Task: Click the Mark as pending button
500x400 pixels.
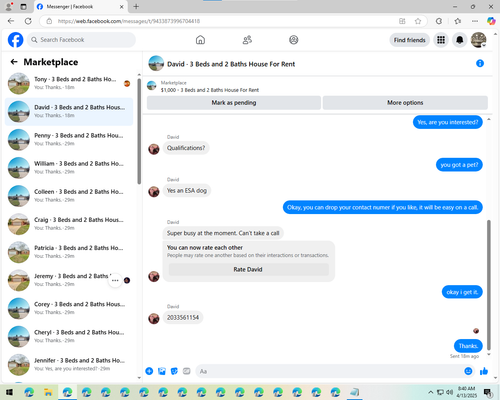Action: click(234, 103)
